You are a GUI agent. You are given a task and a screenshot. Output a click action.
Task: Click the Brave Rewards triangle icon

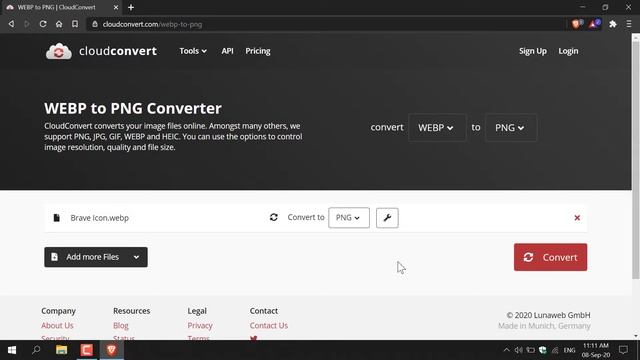click(x=594, y=24)
